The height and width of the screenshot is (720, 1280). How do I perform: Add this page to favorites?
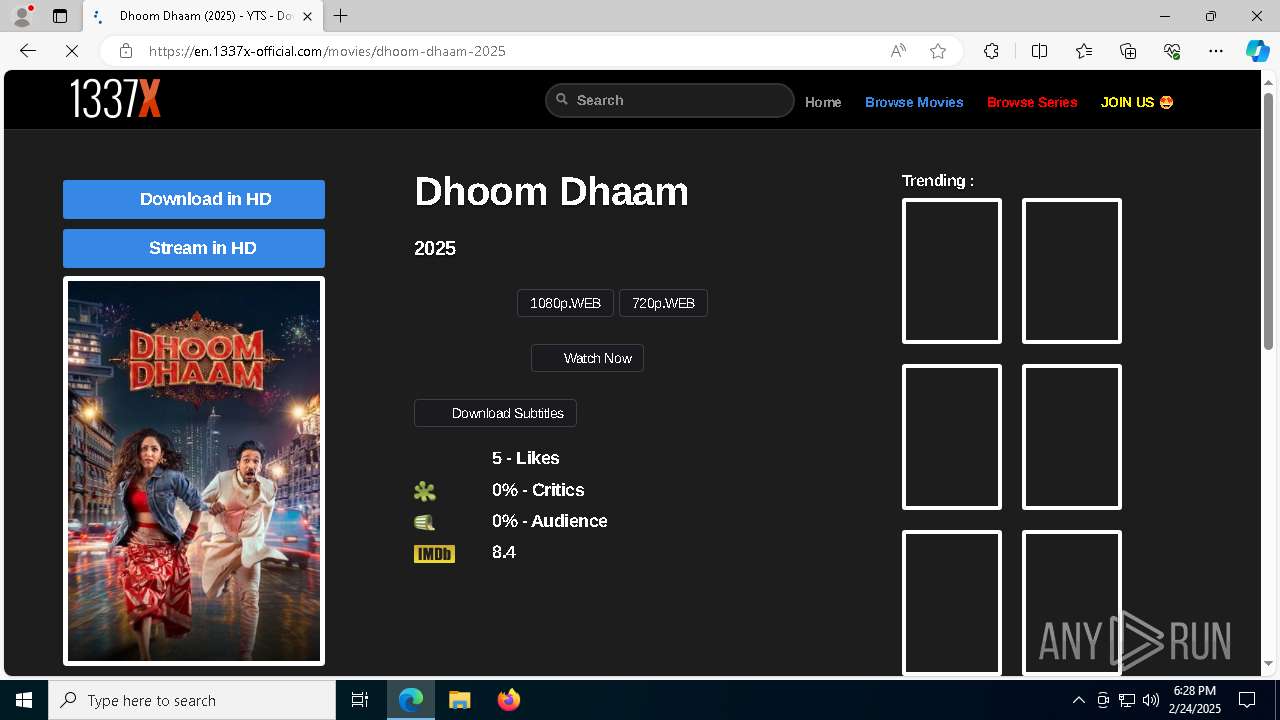pyautogui.click(x=938, y=51)
